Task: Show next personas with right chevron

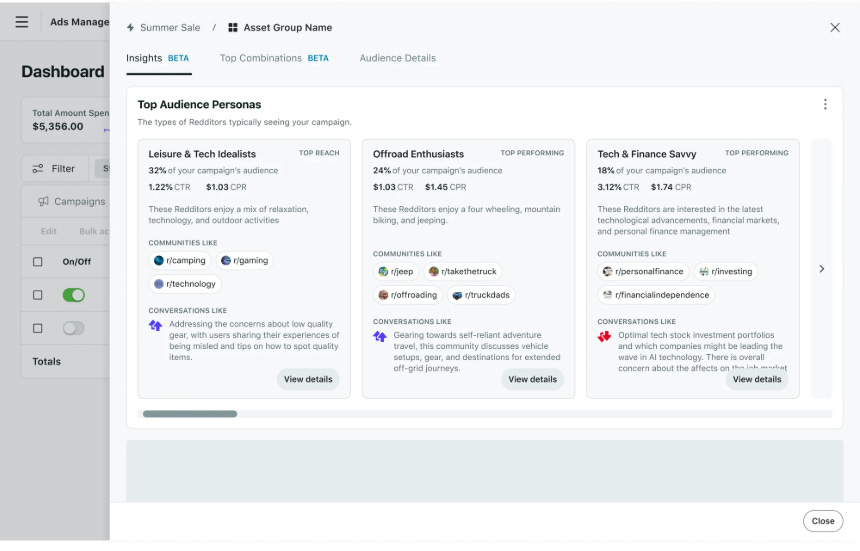Action: pyautogui.click(x=822, y=269)
